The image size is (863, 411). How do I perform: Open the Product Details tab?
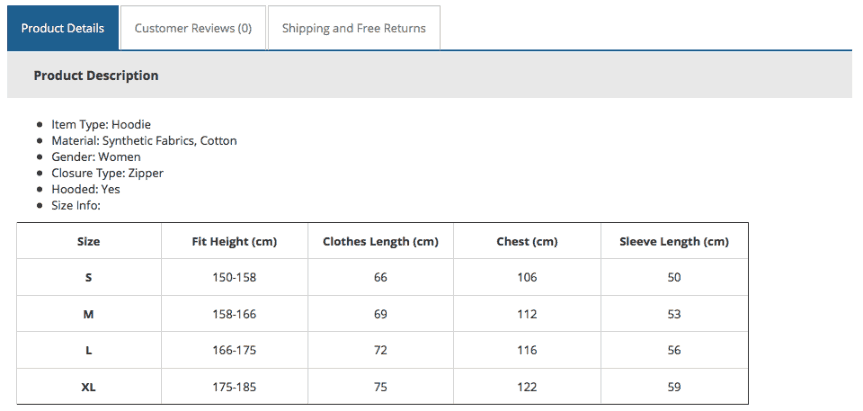[63, 28]
